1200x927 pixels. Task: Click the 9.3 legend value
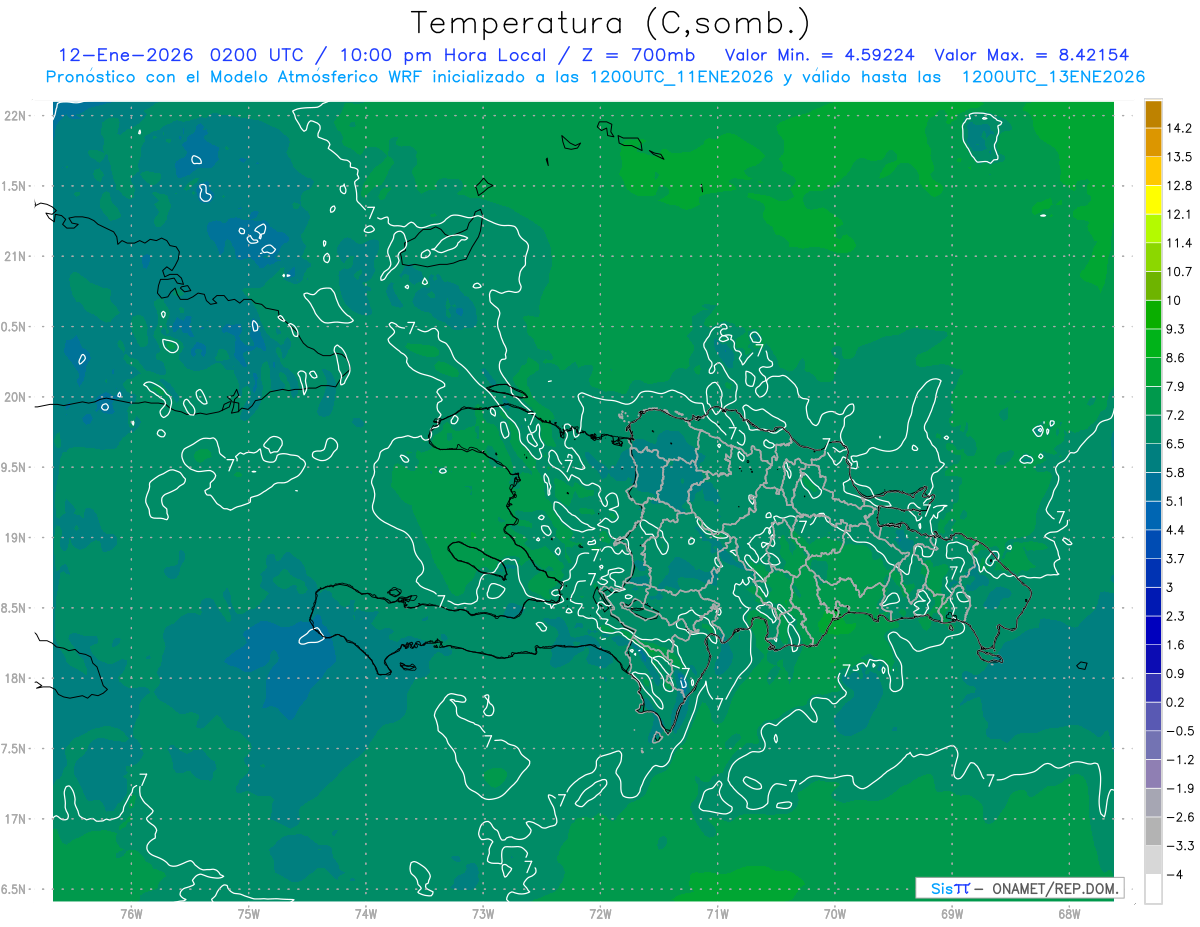[x=1176, y=329]
